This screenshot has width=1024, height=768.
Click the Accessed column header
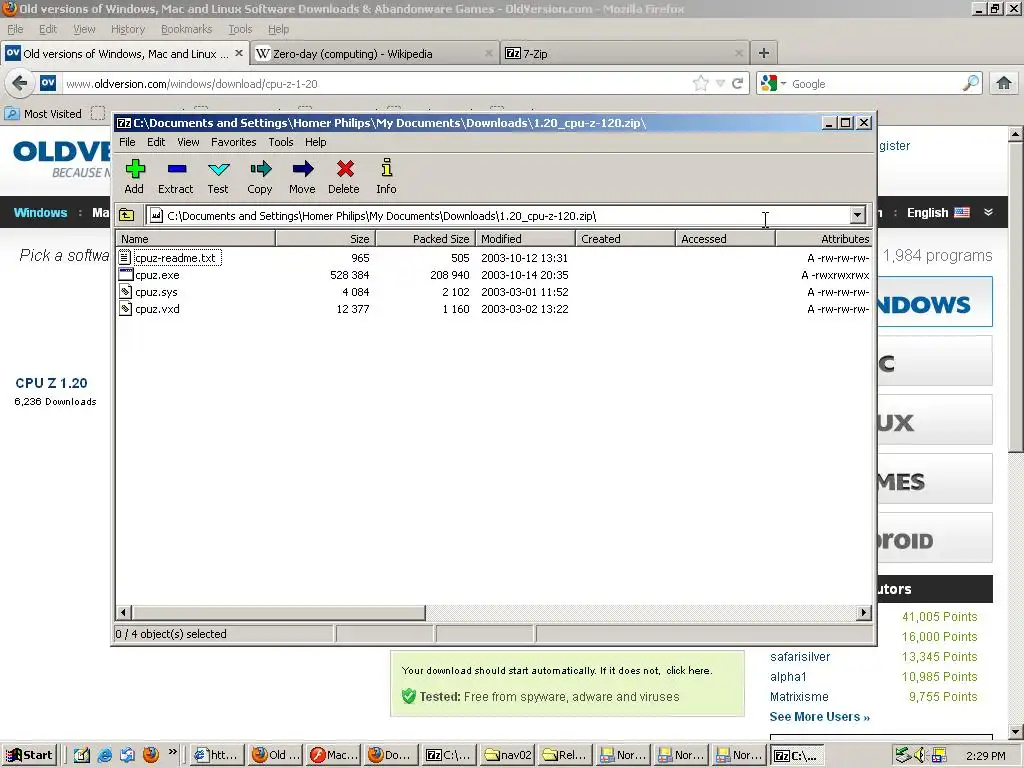pos(725,238)
